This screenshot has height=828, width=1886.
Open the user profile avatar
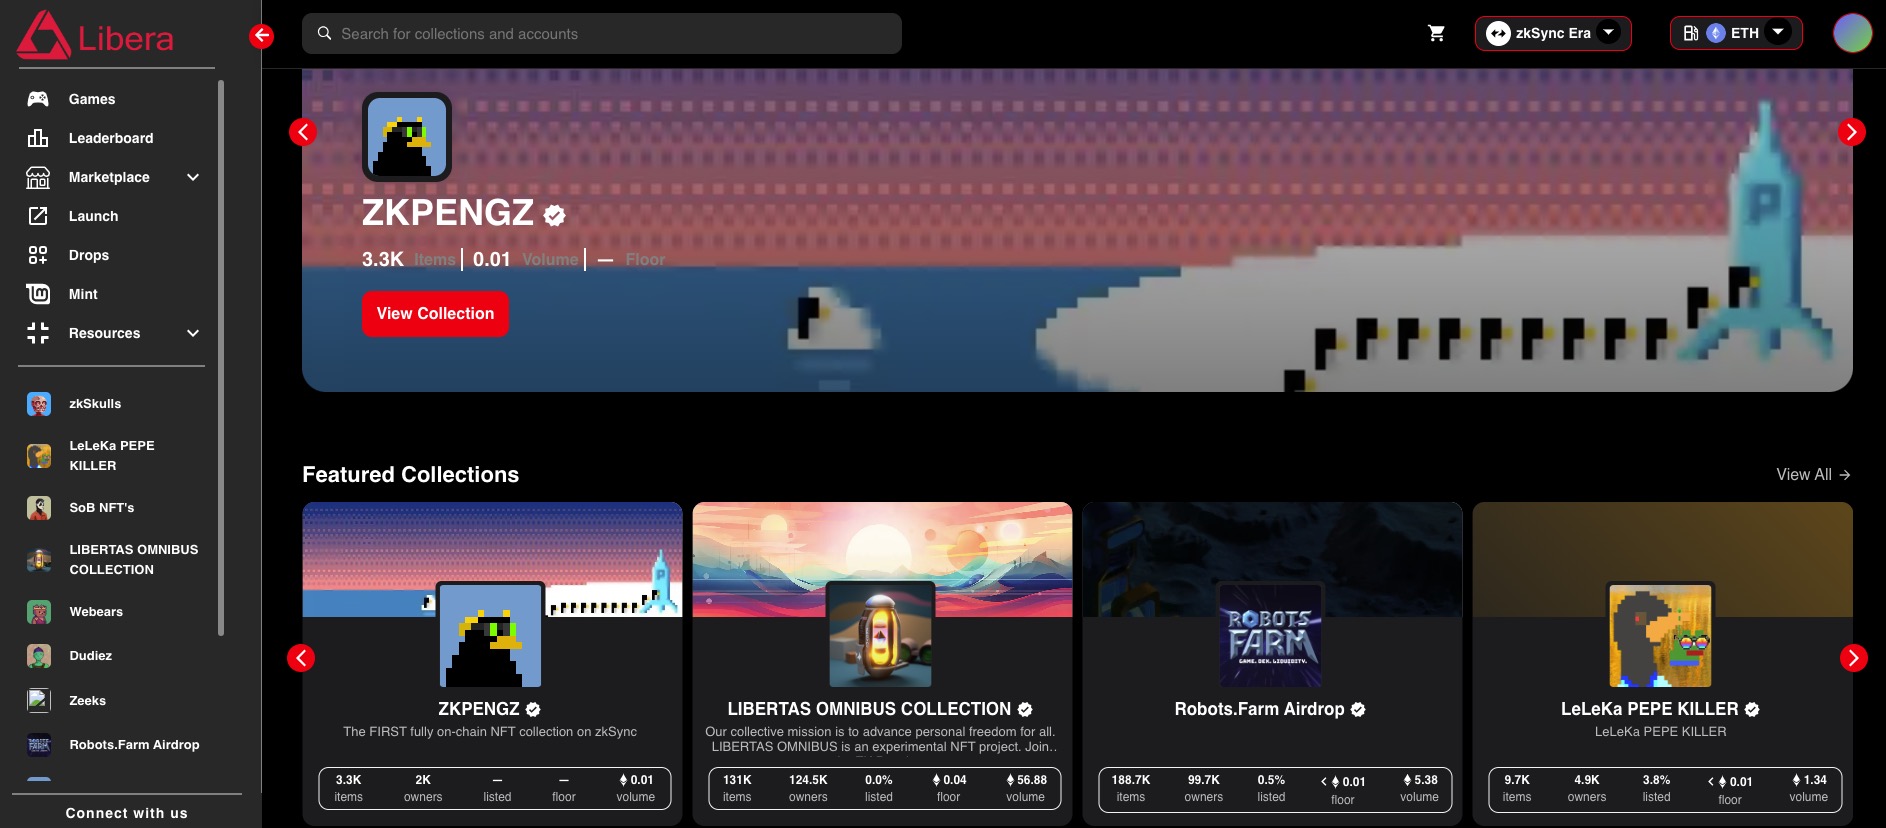click(1852, 33)
